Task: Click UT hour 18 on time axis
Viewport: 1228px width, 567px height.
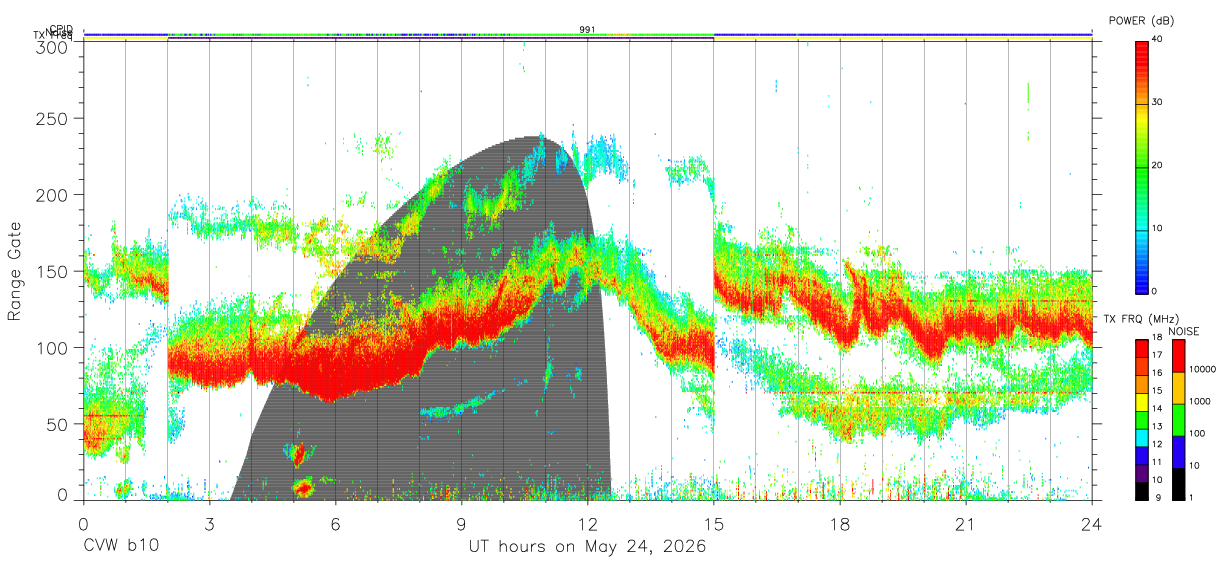Action: [x=839, y=524]
